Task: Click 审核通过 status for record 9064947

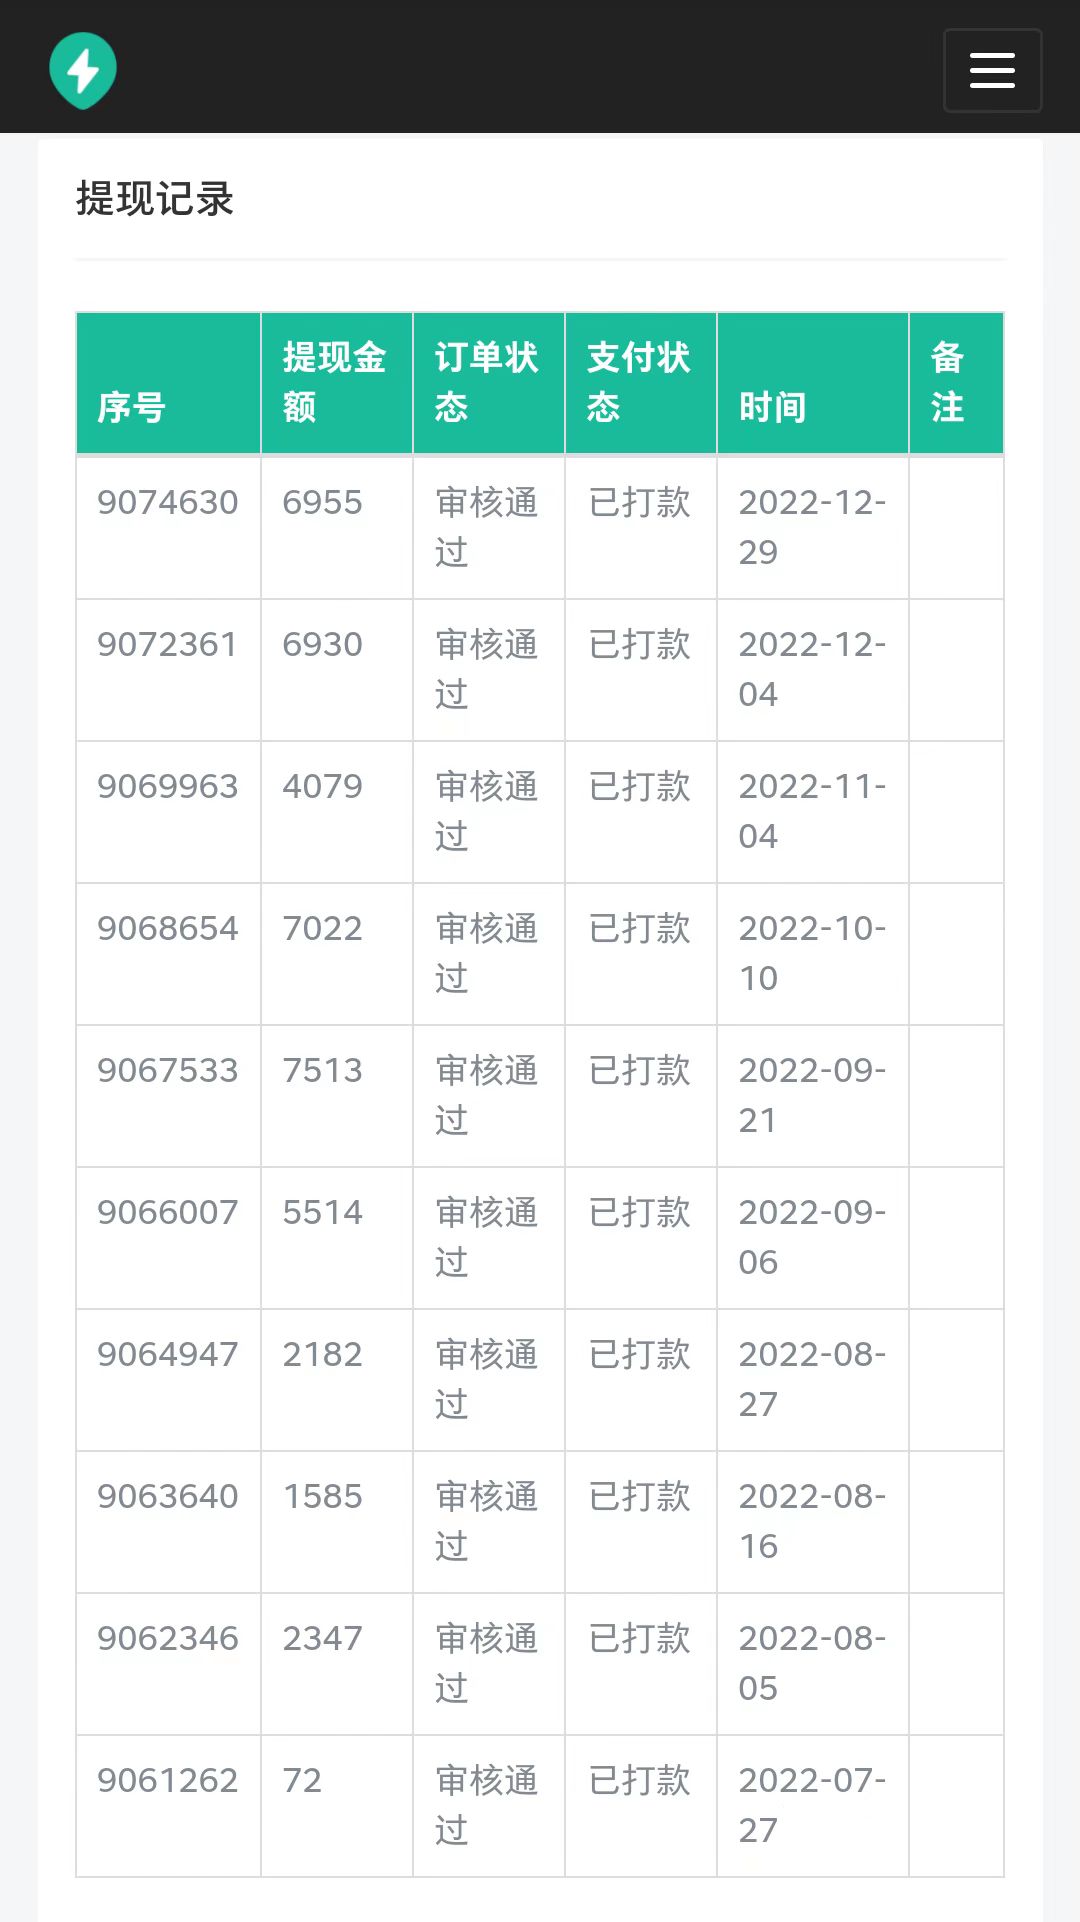Action: tap(486, 1378)
